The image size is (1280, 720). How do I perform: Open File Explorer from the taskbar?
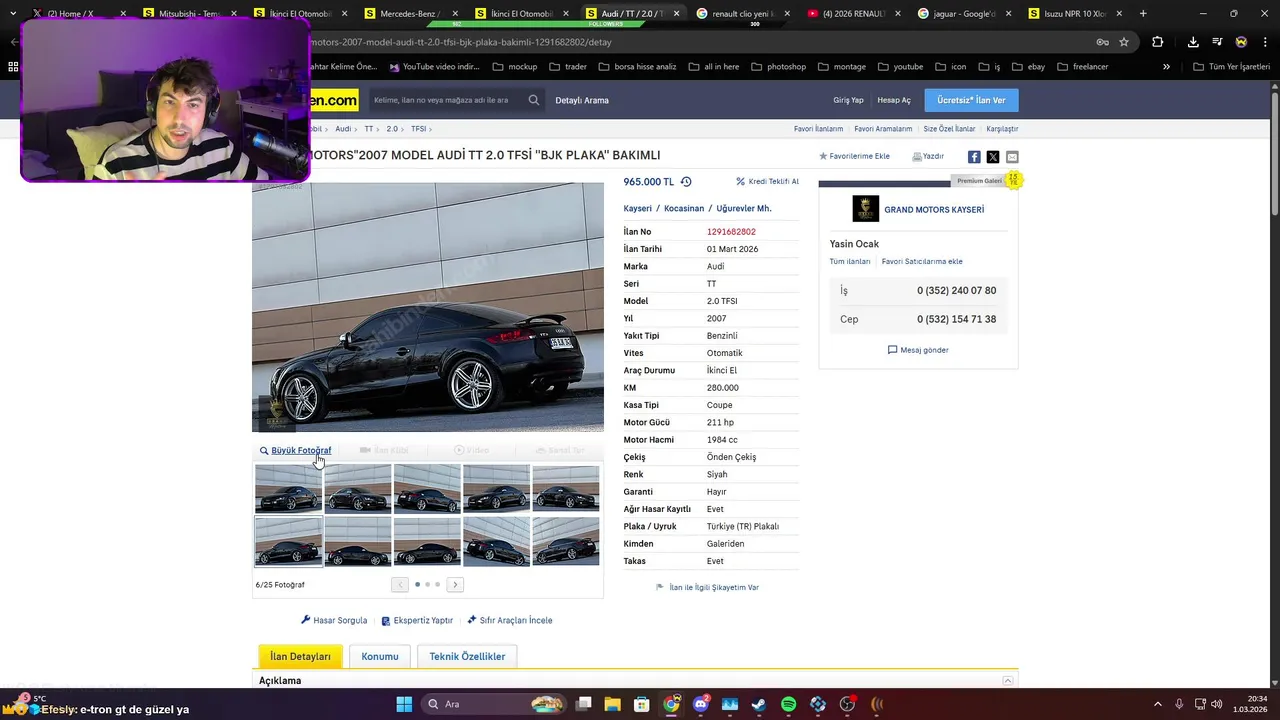612,704
